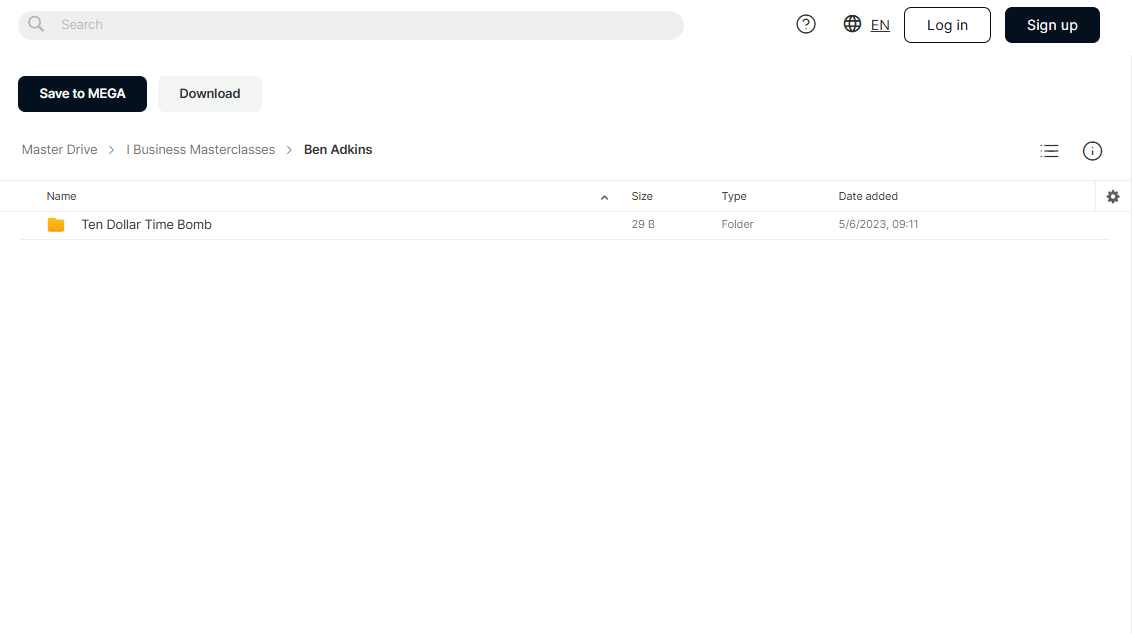This screenshot has height=634, width=1132.
Task: Go to I Business Masterclasses breadcrumb
Action: coord(201,149)
